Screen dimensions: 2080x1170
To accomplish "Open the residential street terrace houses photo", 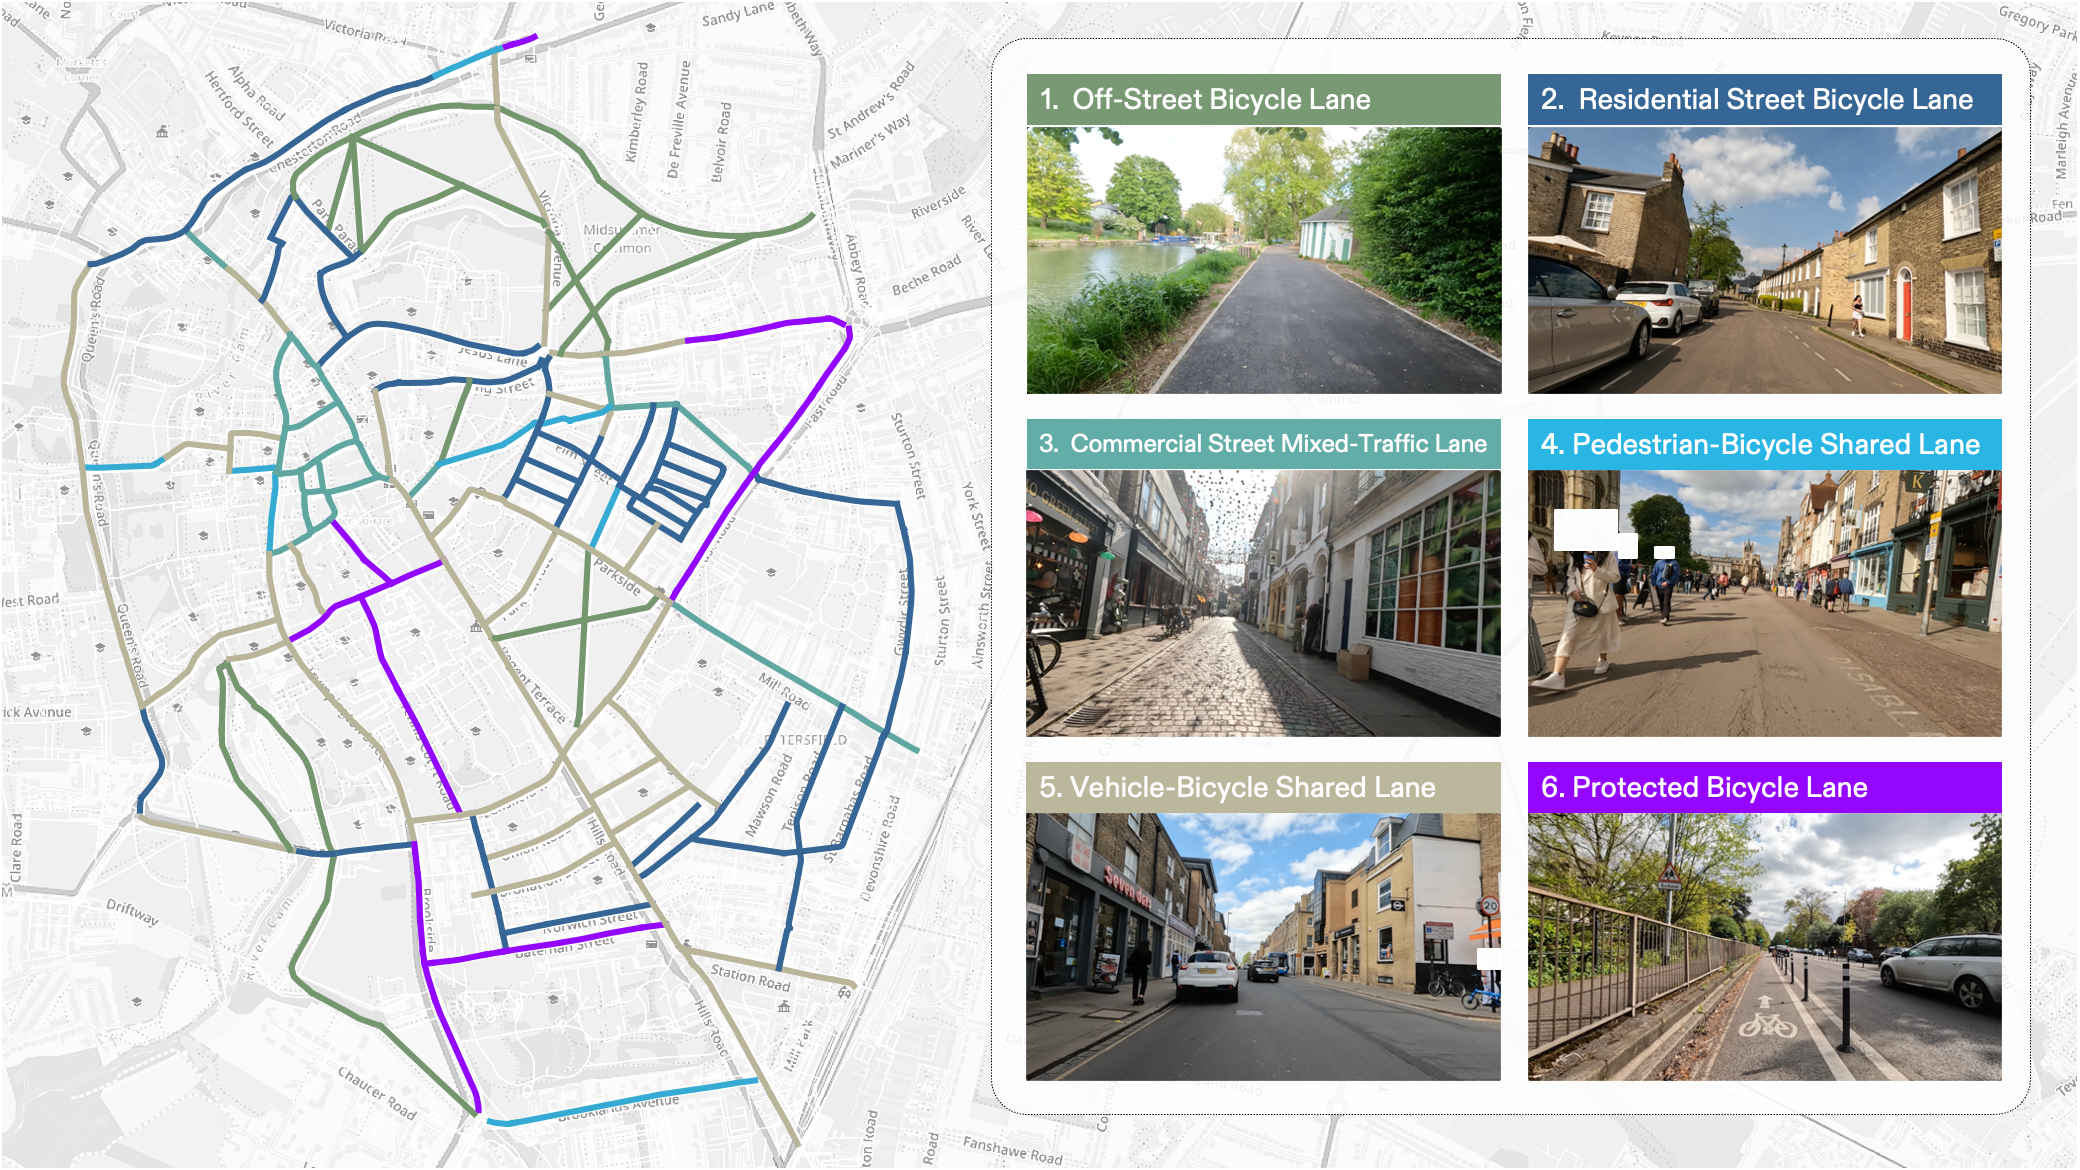I will (x=1764, y=260).
